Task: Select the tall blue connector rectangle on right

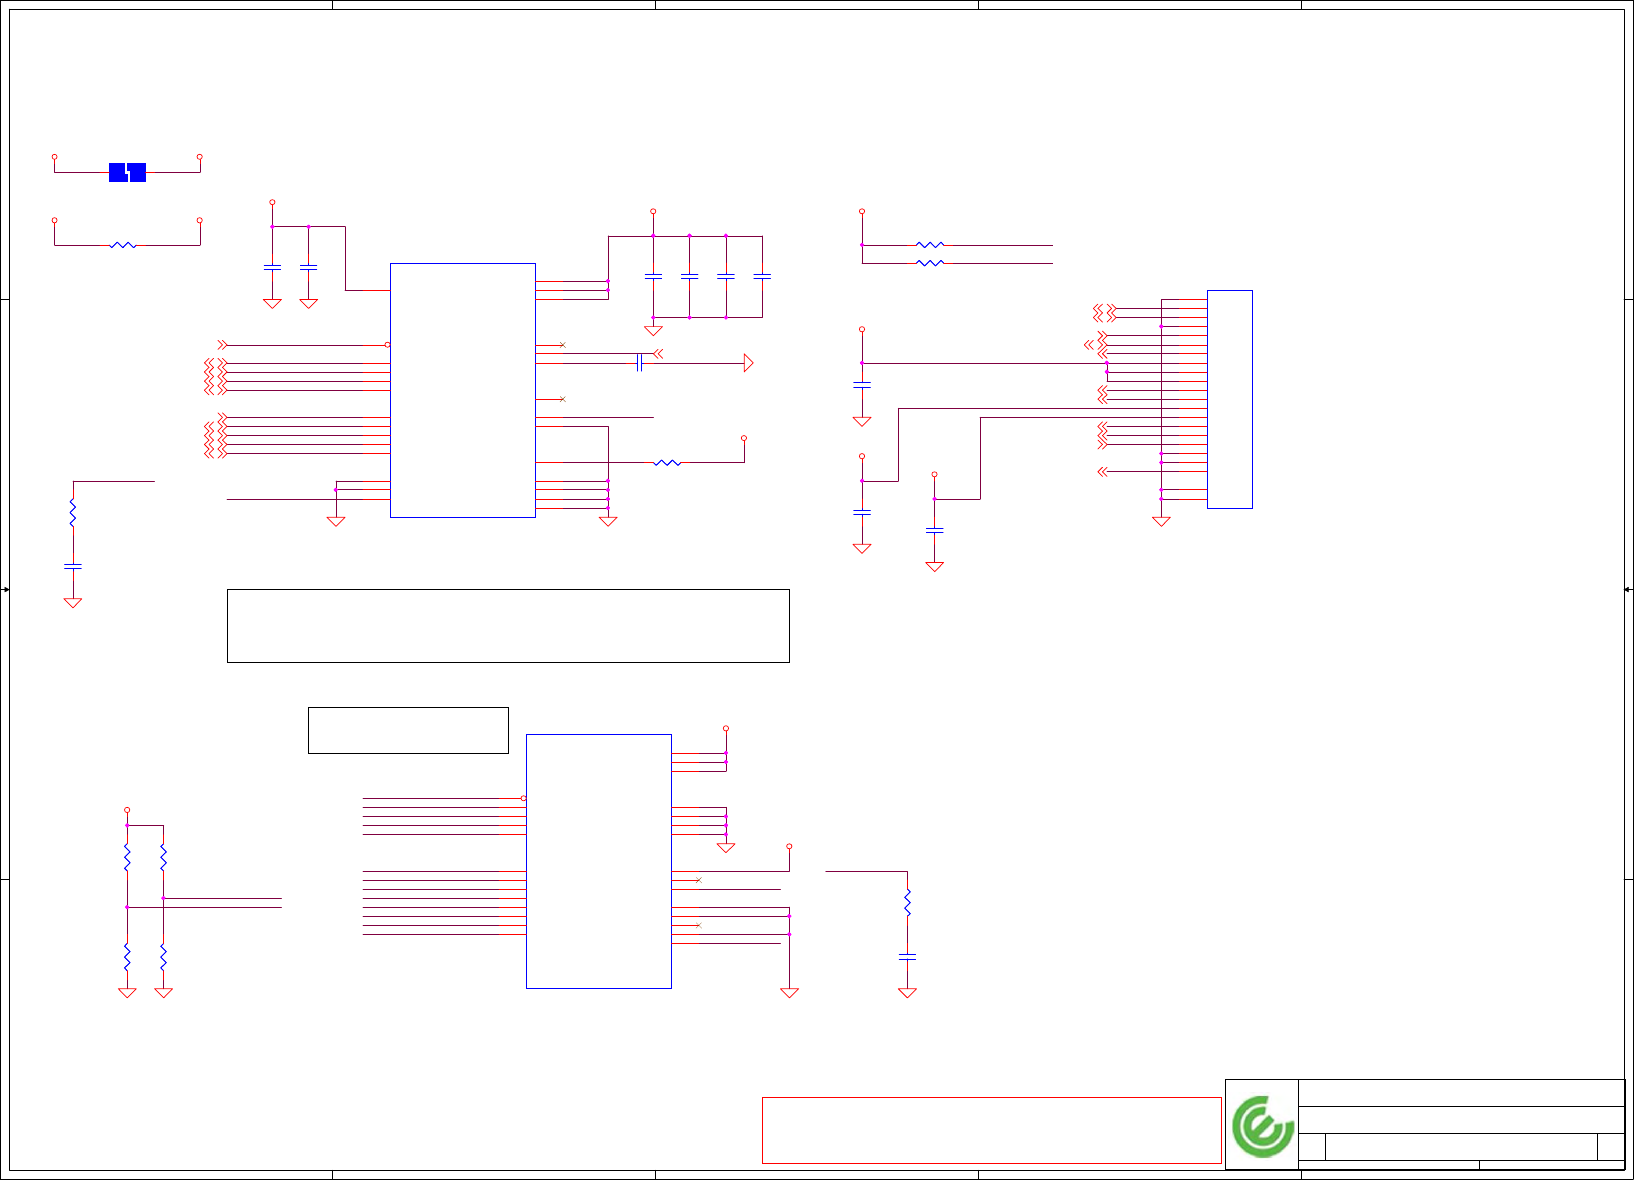Action: point(1229,399)
